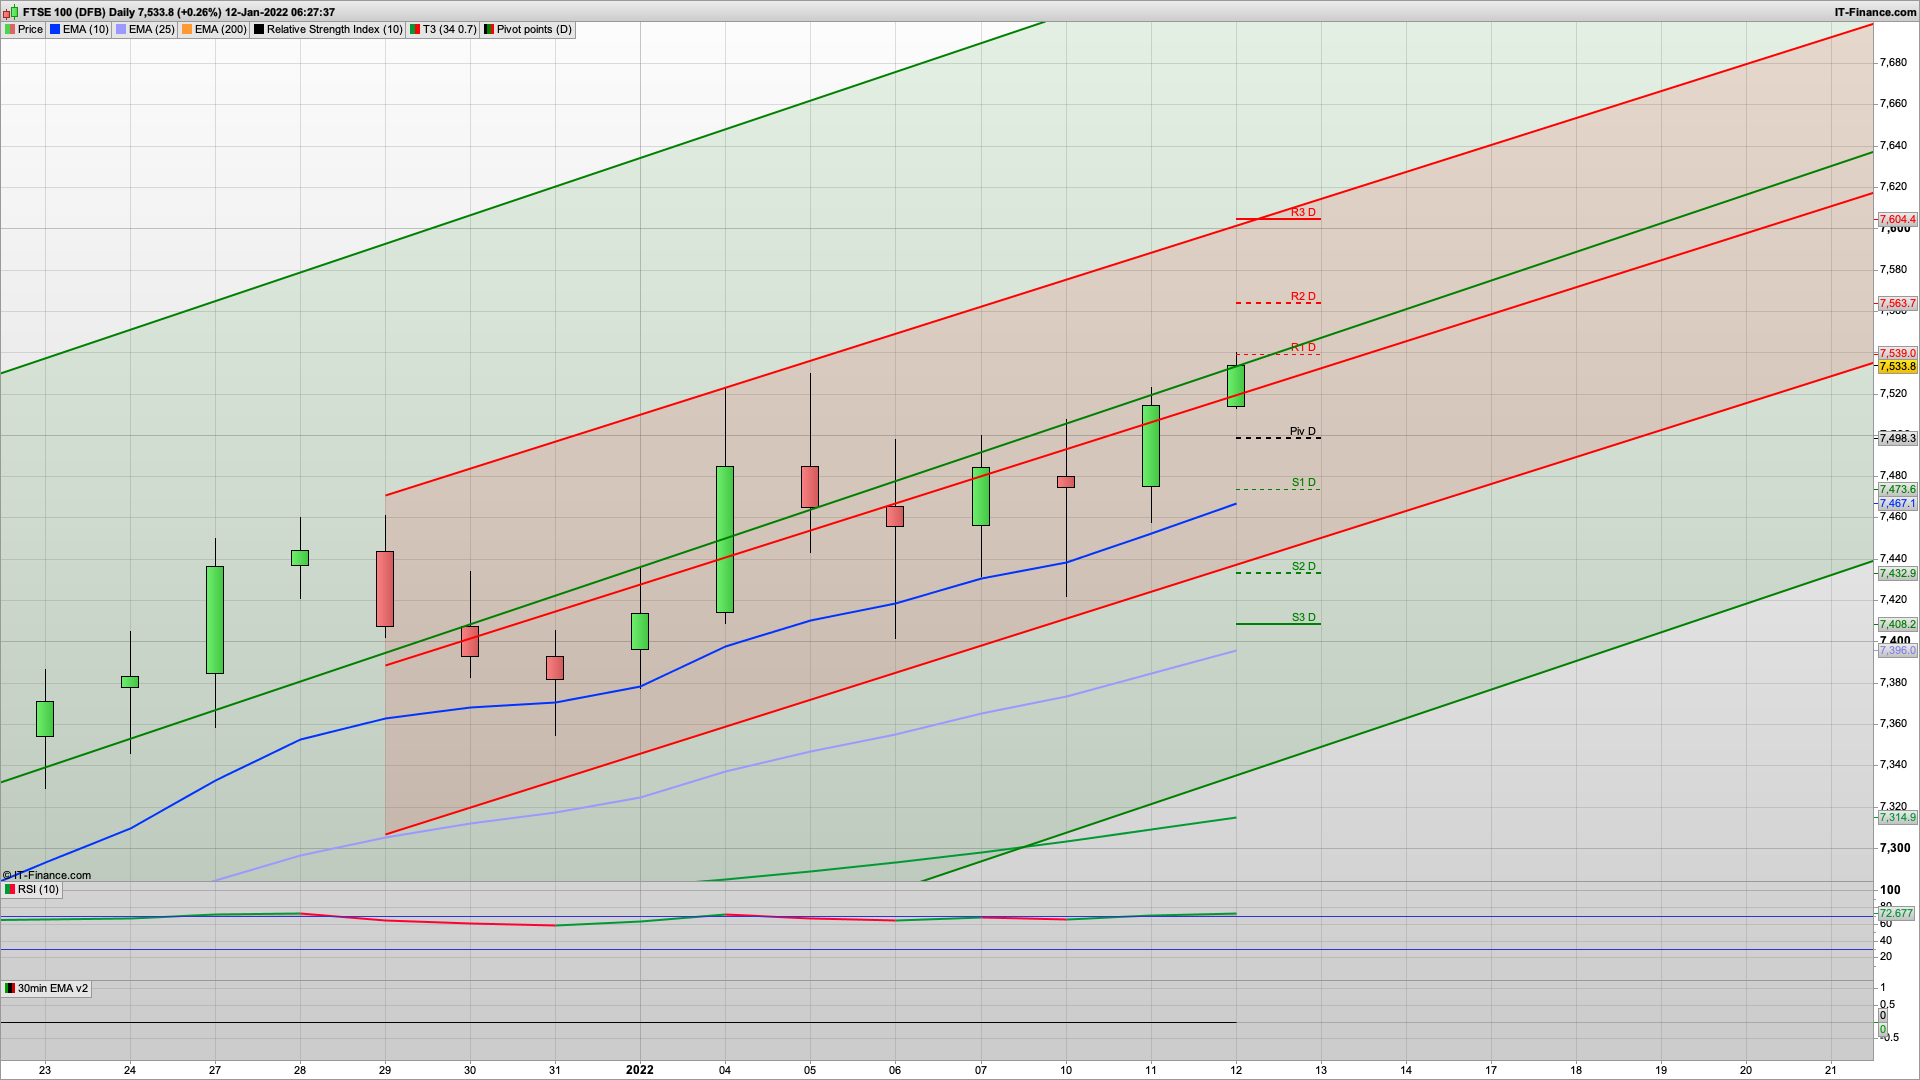Click the 2022 year label on date axis
1920x1080 pixels.
[640, 1069]
